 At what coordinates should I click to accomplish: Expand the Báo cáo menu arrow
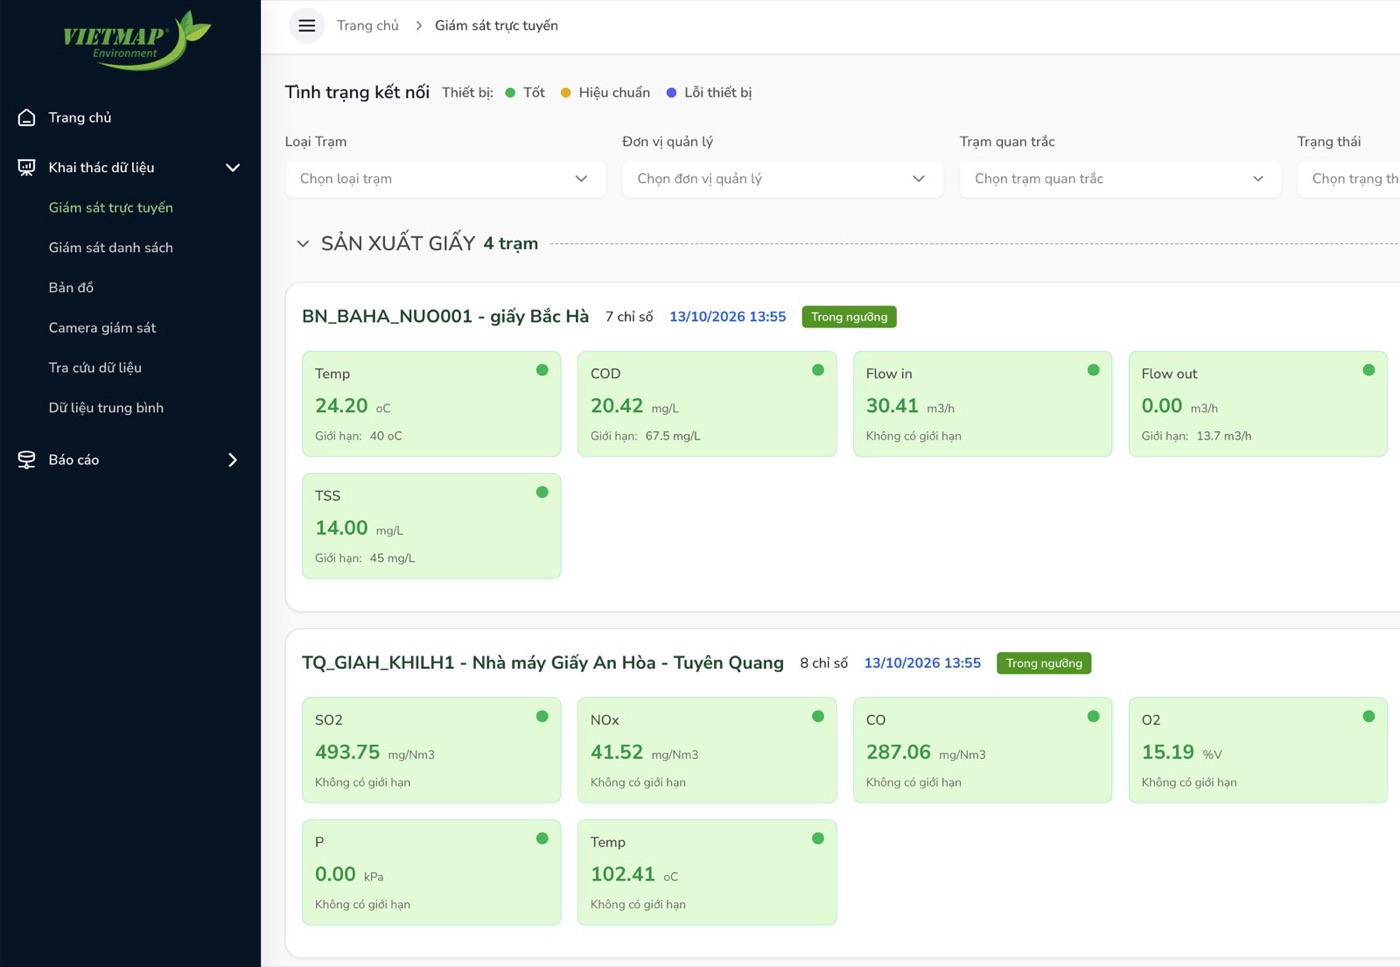[233, 460]
